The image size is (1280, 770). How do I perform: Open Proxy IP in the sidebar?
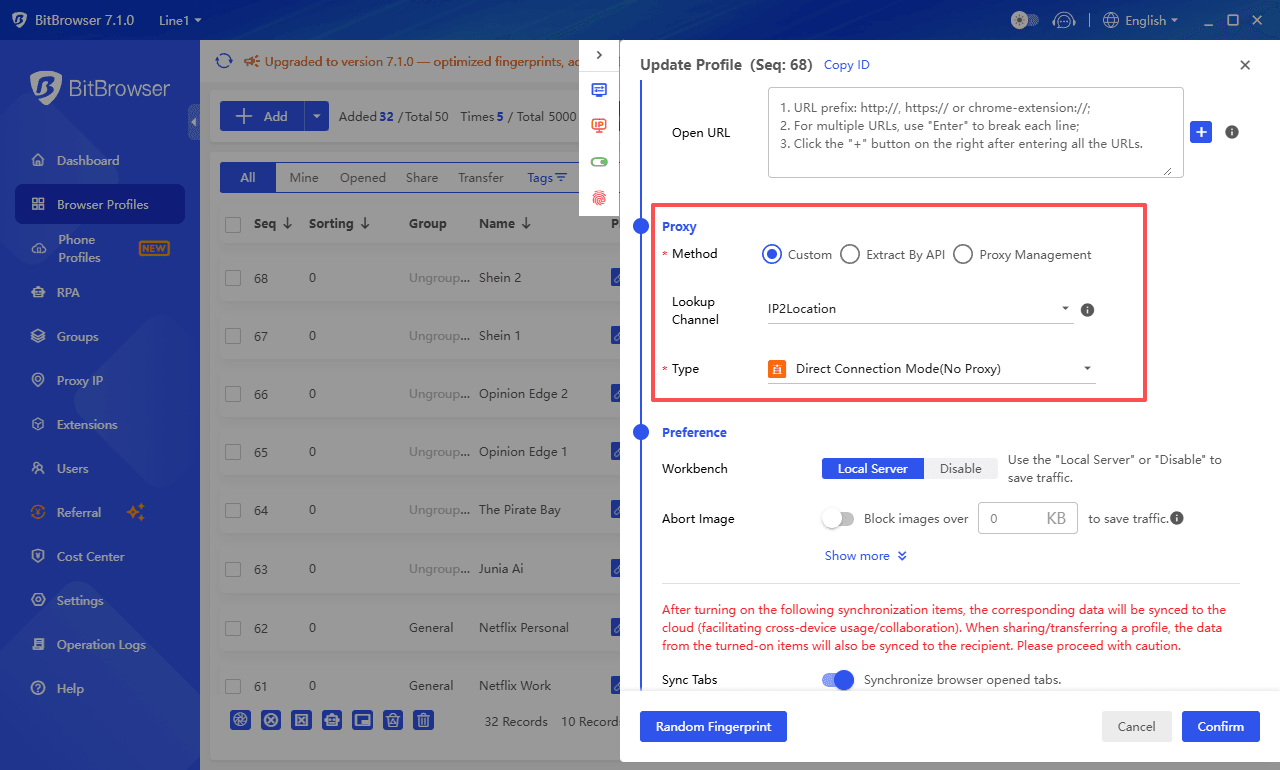[x=80, y=381]
